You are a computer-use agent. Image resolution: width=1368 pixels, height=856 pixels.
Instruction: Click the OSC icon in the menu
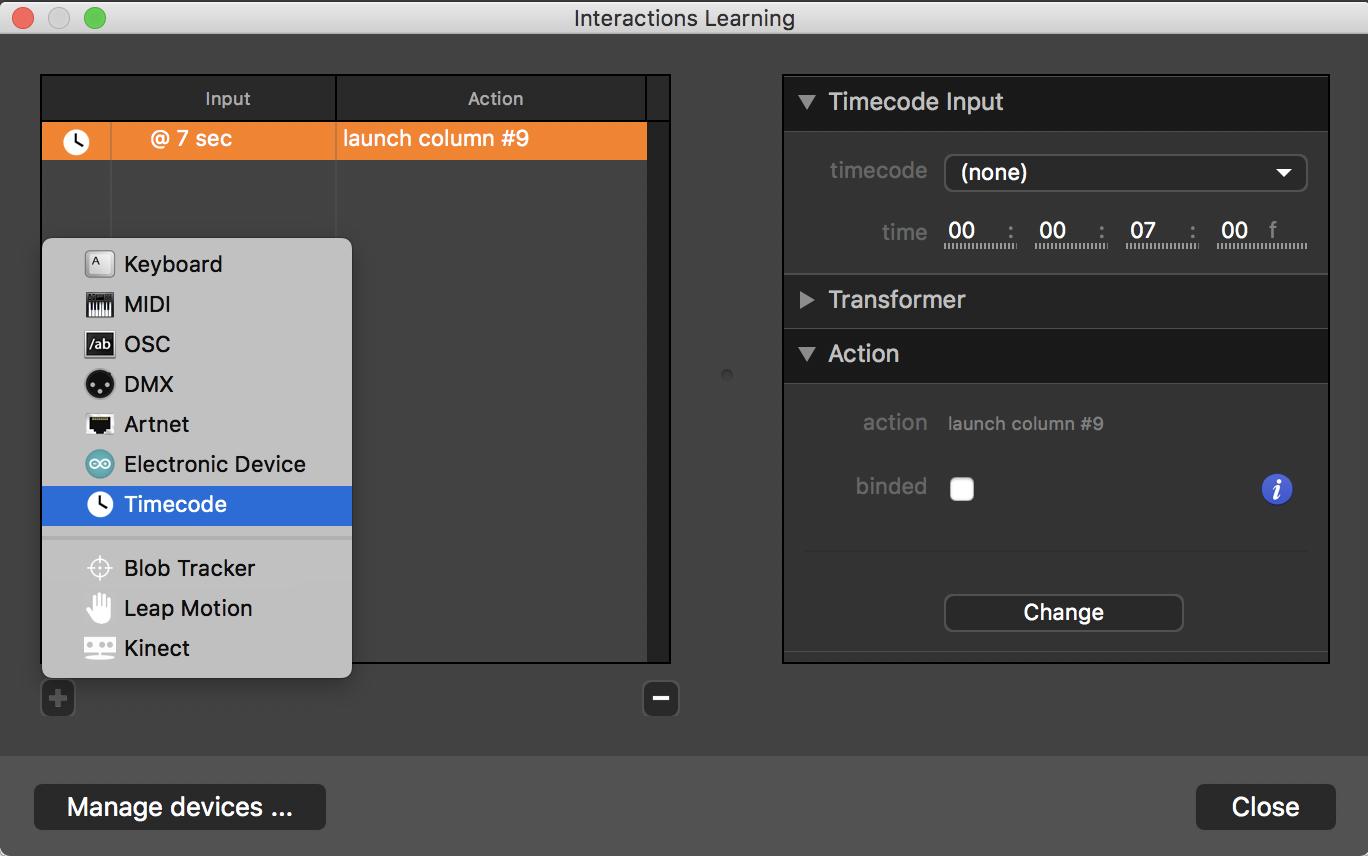99,344
